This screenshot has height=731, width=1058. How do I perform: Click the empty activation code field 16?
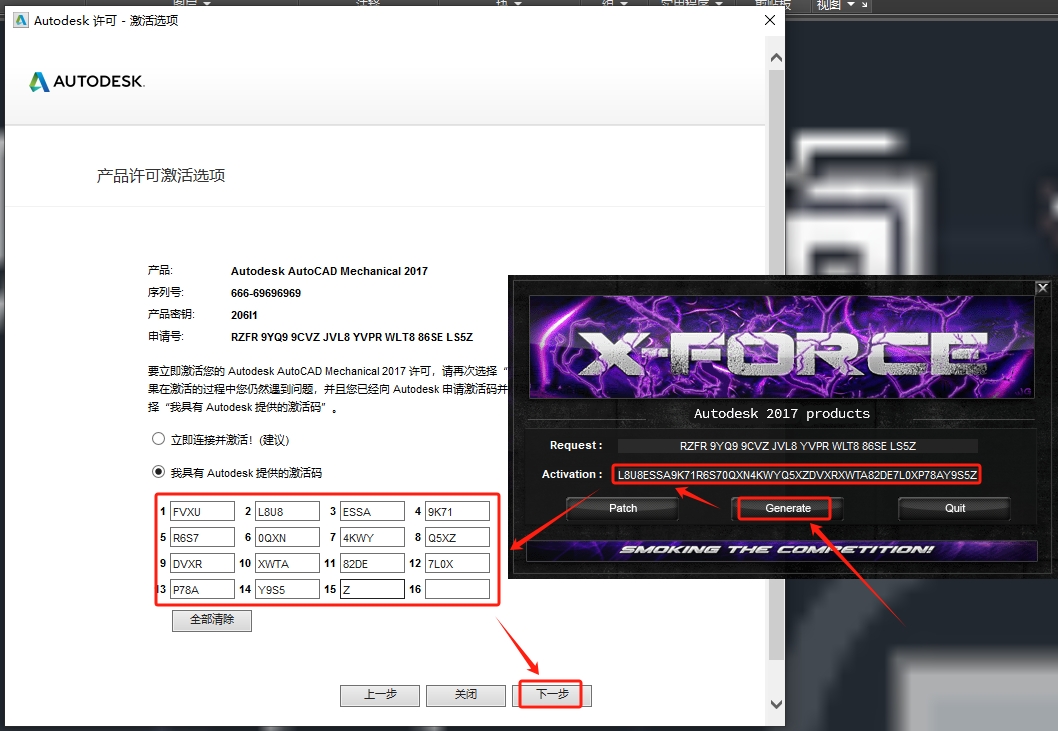457,589
